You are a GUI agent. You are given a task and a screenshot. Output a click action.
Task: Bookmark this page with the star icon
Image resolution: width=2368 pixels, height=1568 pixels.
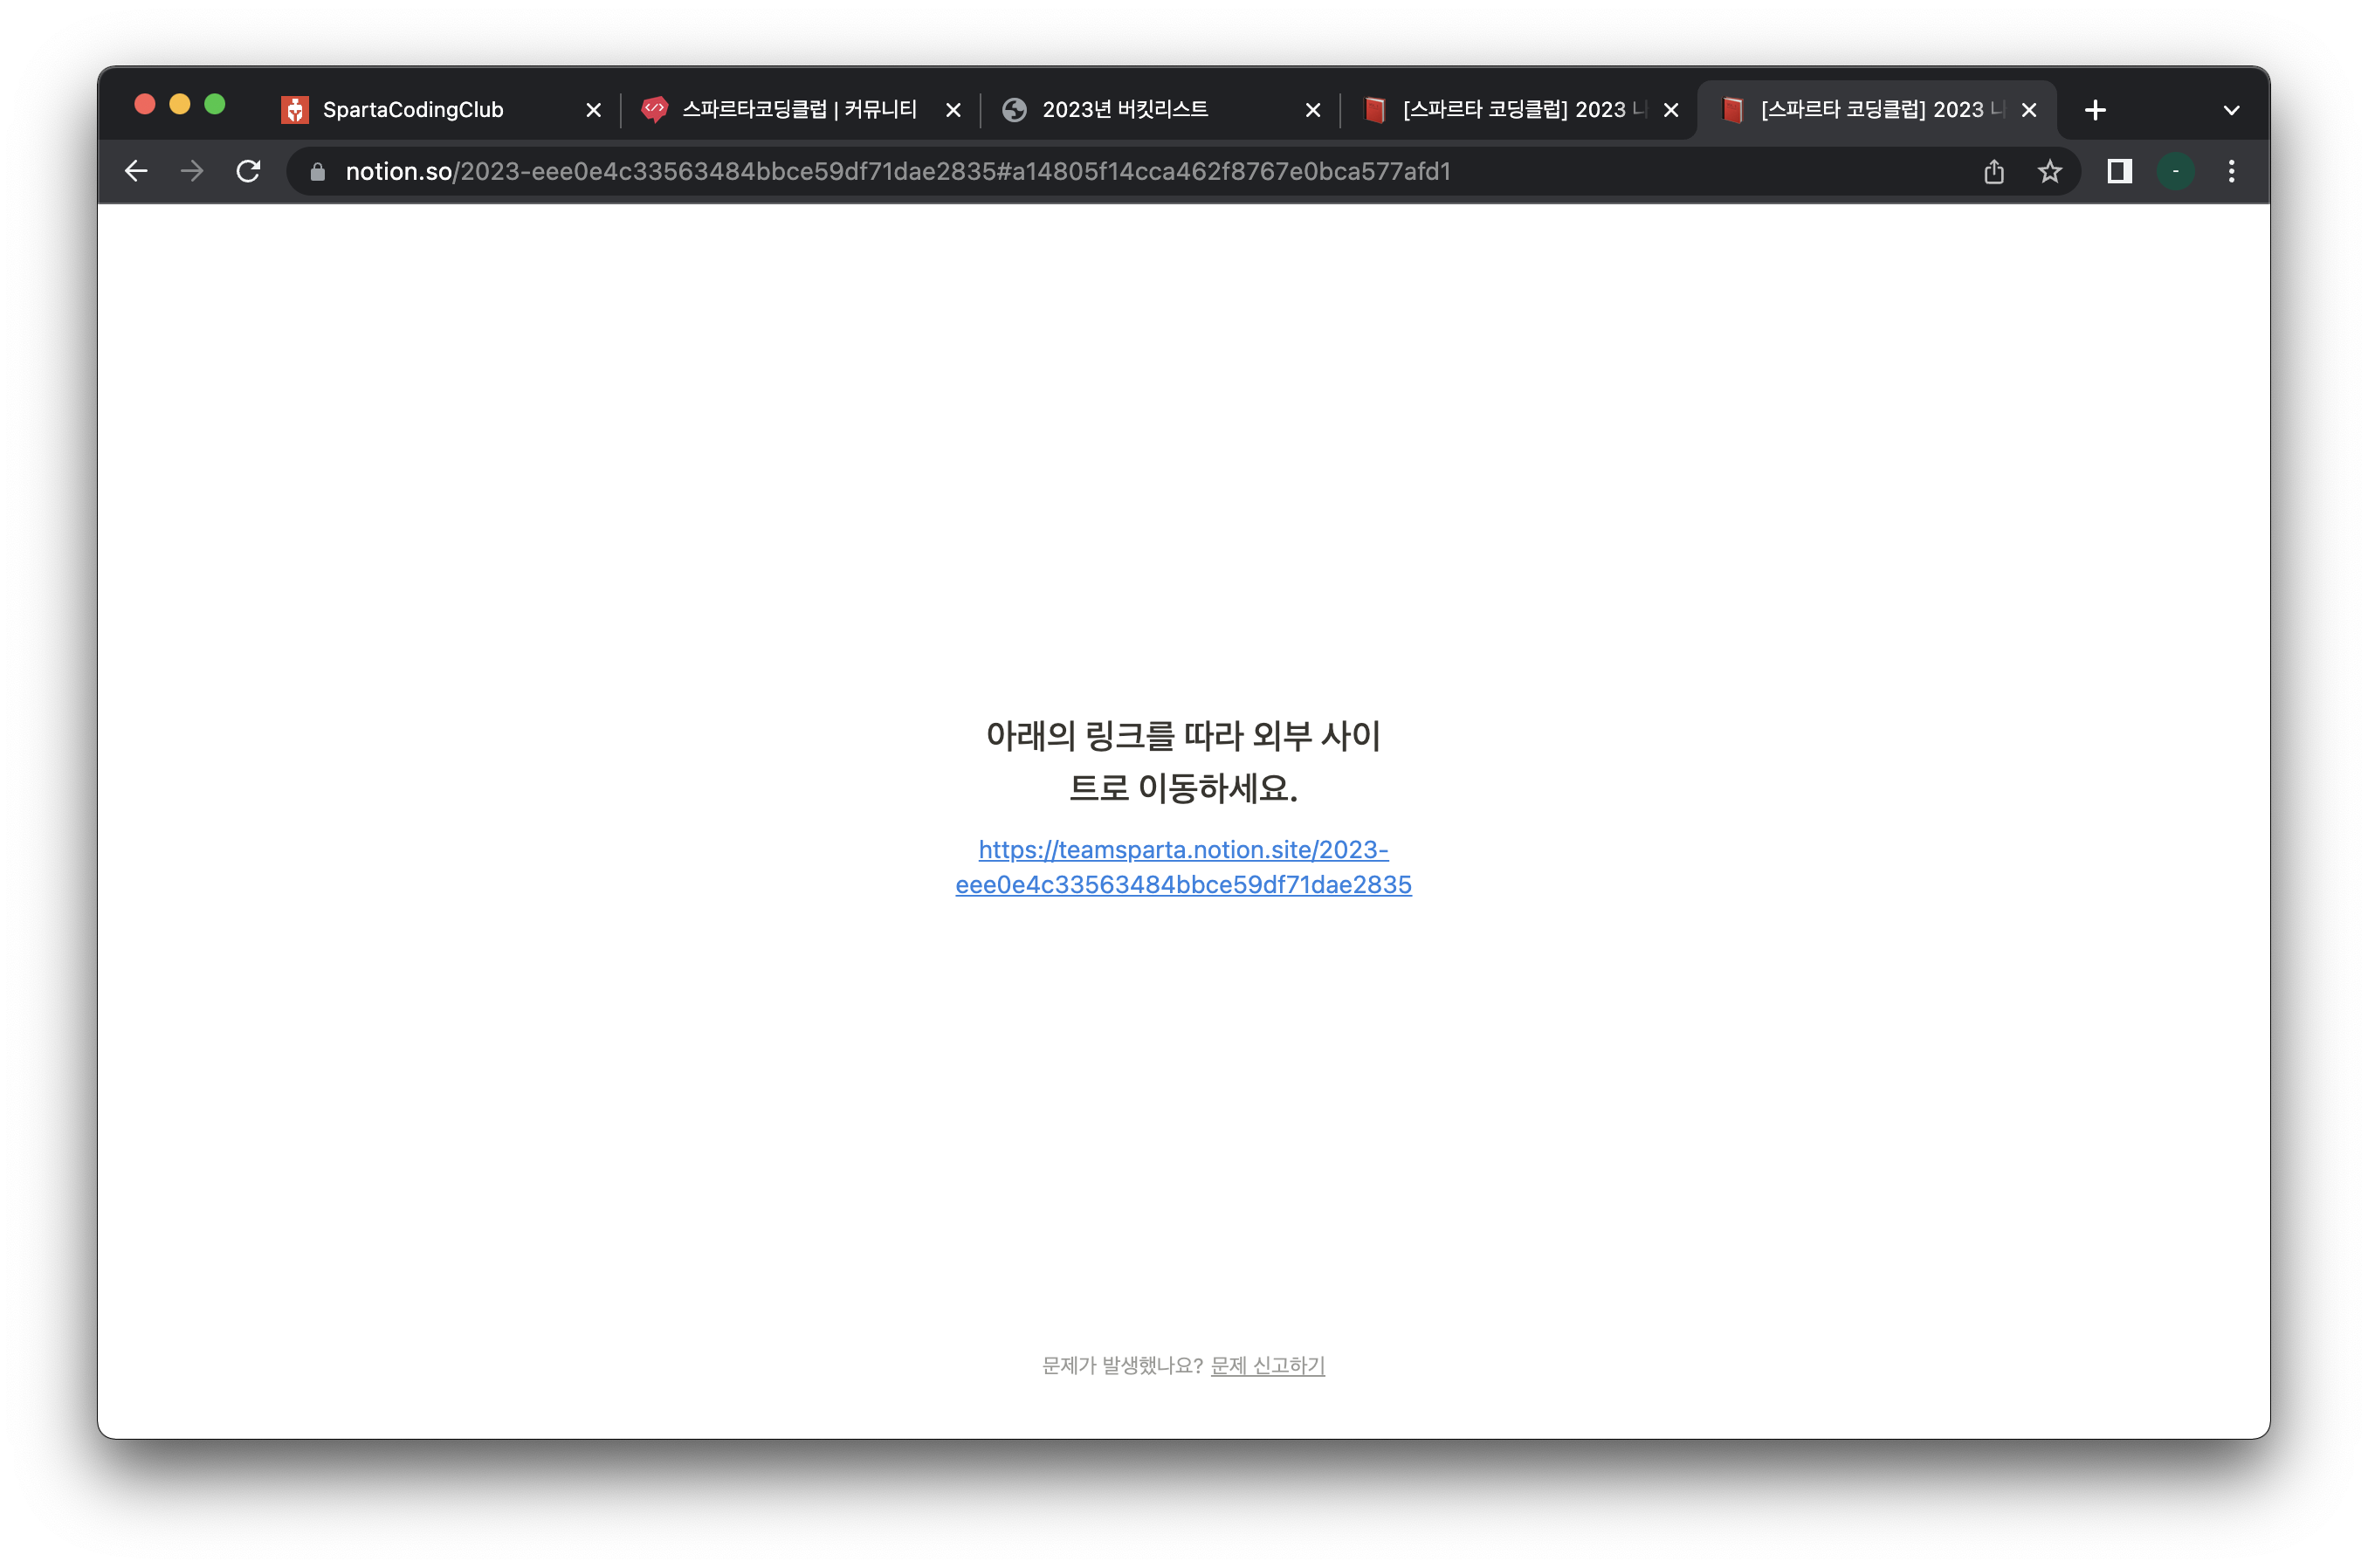click(2049, 172)
